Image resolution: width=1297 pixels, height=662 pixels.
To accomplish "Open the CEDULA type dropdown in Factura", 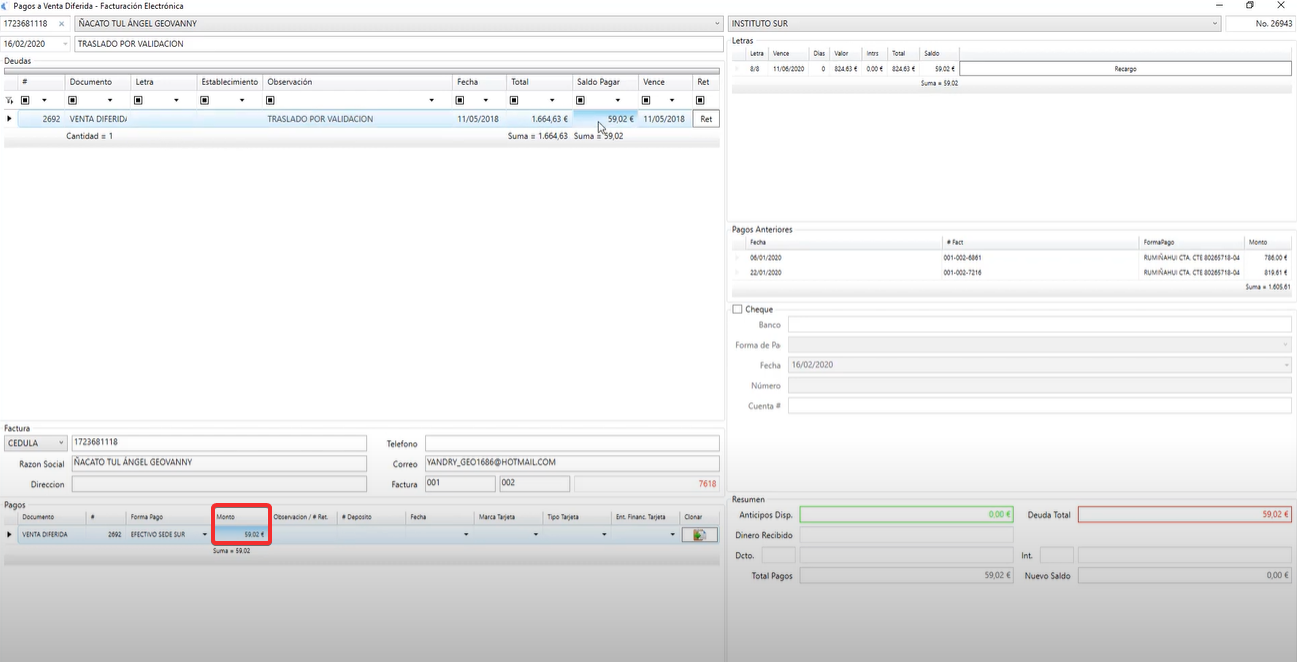I will coord(61,443).
